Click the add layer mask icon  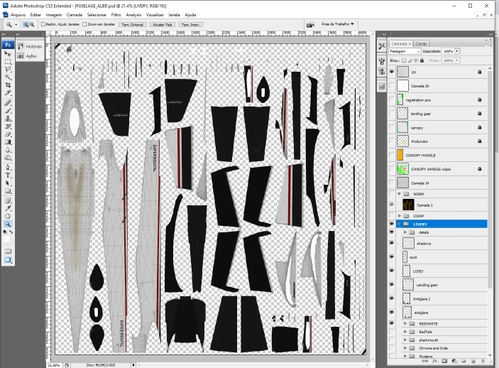point(444,361)
